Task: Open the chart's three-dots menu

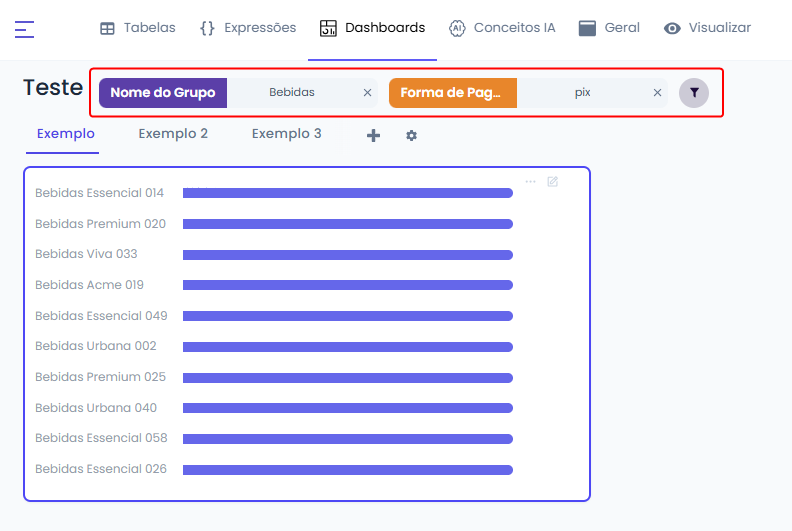Action: tap(530, 181)
